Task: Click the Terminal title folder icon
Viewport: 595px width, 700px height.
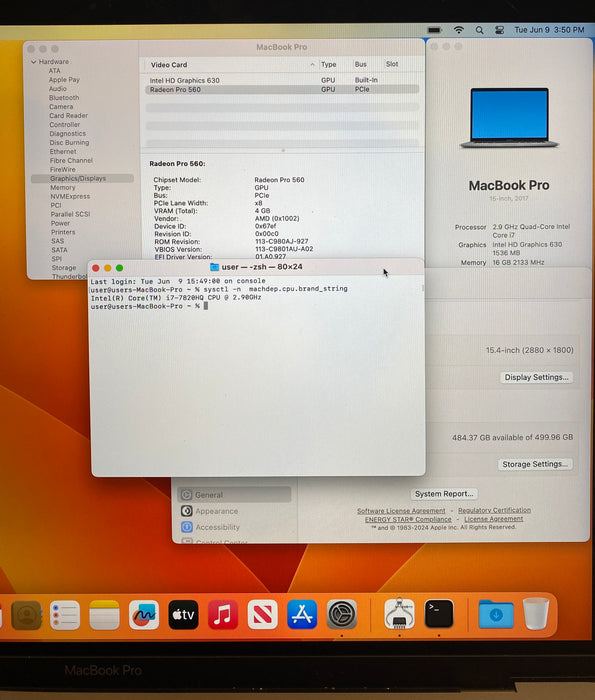Action: pyautogui.click(x=214, y=267)
